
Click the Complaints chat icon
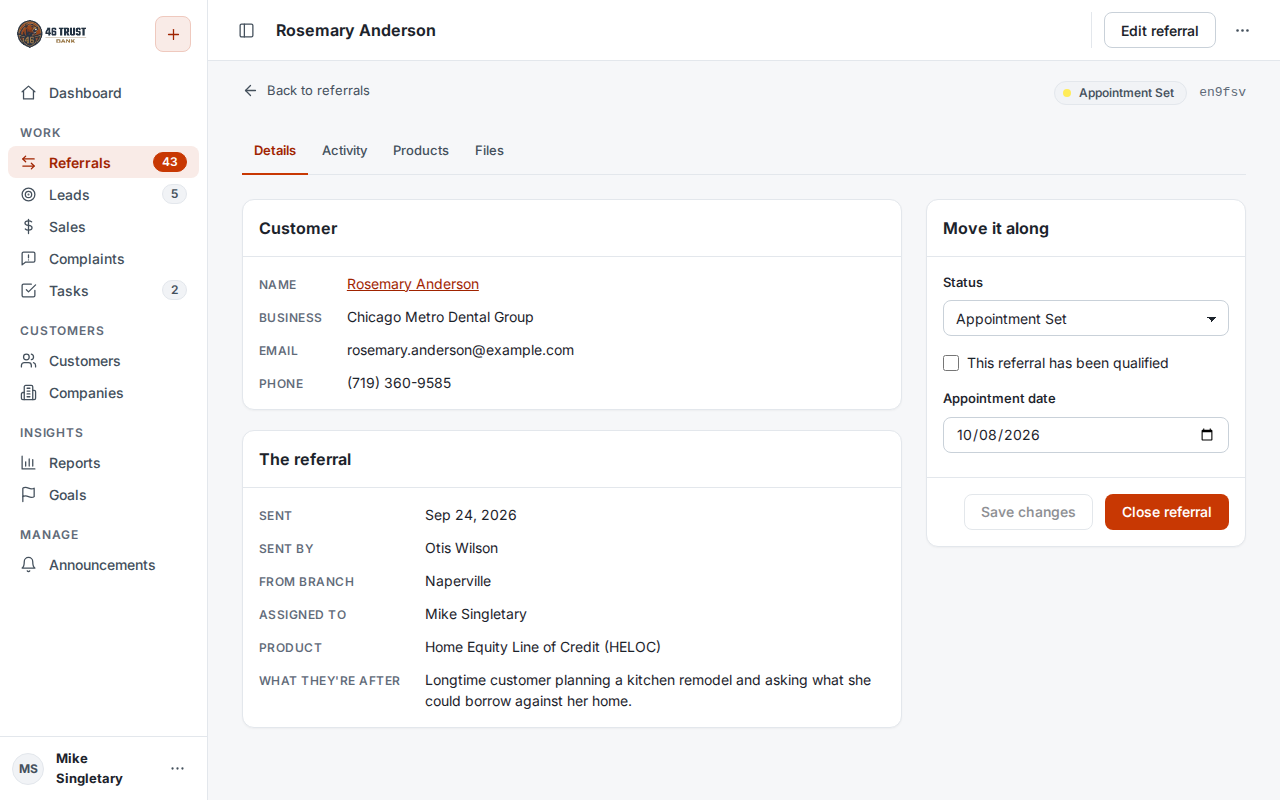(29, 259)
